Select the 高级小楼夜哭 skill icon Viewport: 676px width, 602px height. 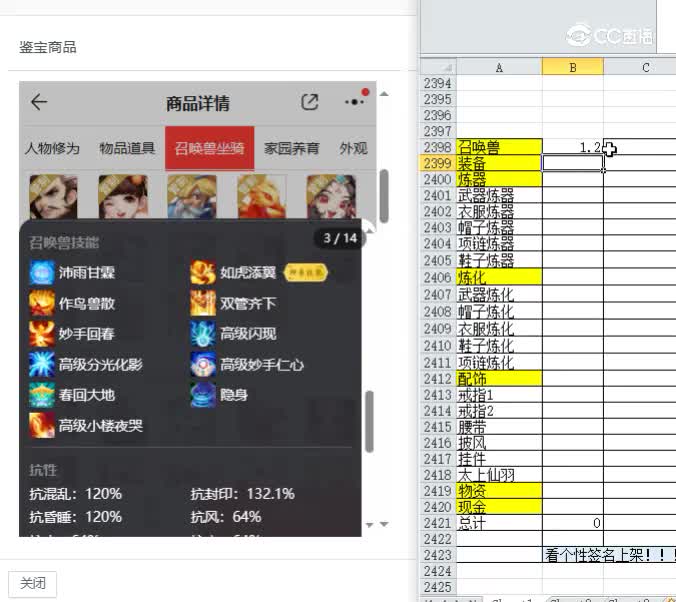coord(42,426)
